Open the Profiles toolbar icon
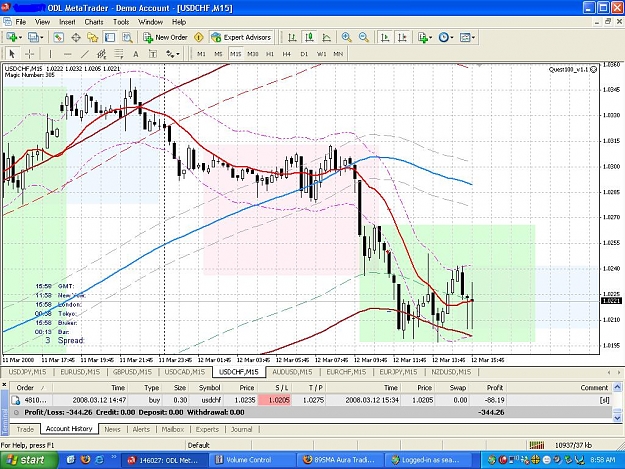The height and width of the screenshot is (469, 625). [33, 37]
